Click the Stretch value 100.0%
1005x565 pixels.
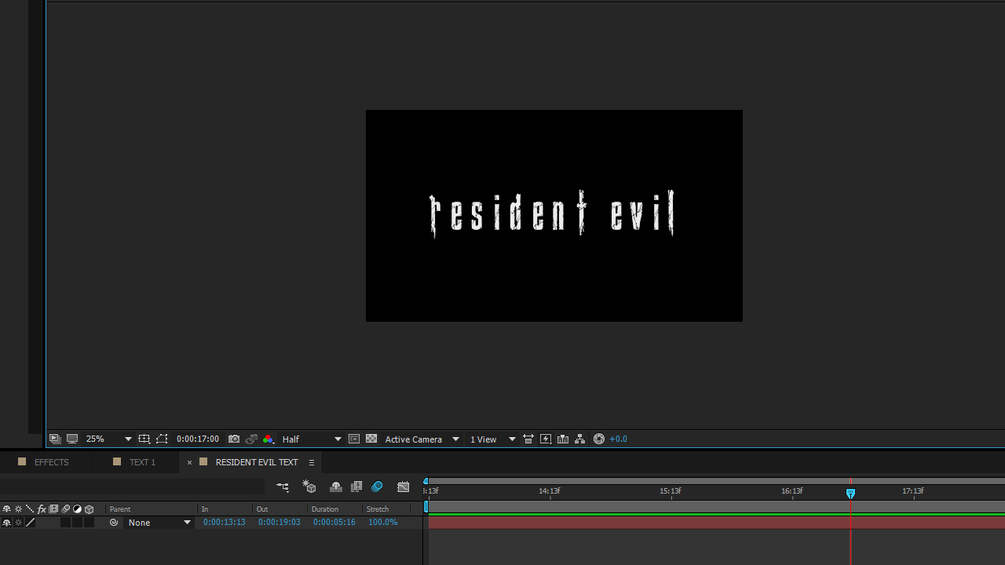383,522
